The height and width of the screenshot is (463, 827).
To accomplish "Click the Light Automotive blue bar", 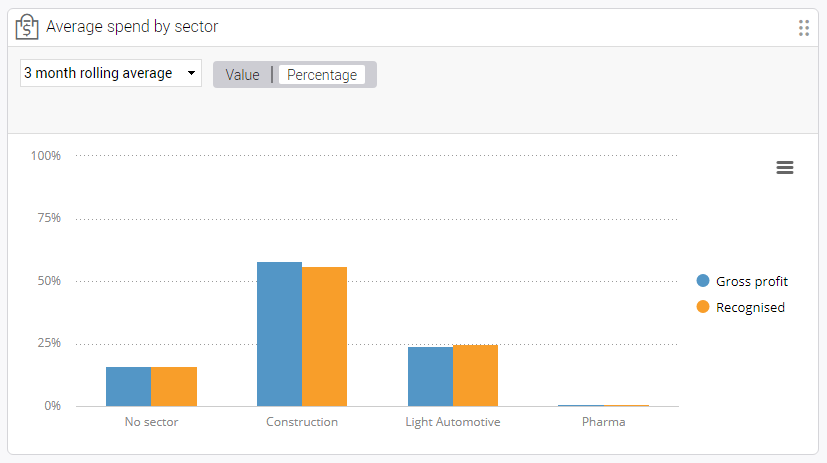I will (x=430, y=377).
